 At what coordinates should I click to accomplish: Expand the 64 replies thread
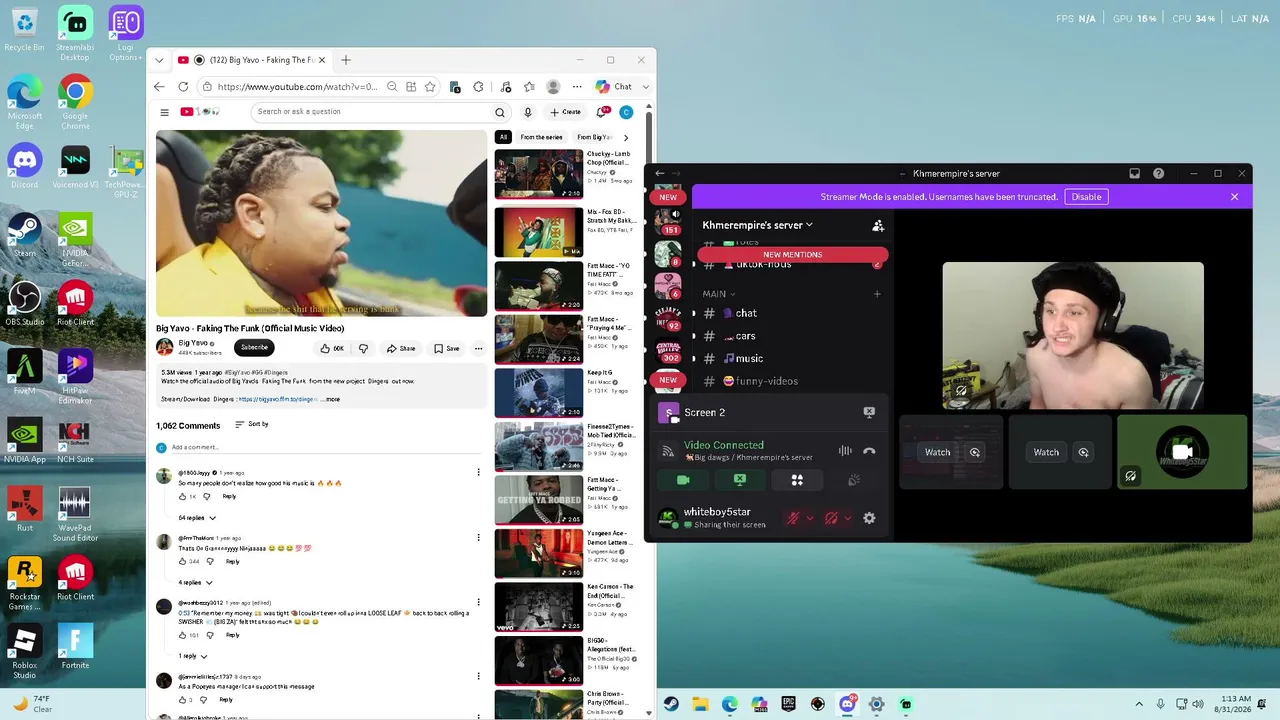[197, 518]
